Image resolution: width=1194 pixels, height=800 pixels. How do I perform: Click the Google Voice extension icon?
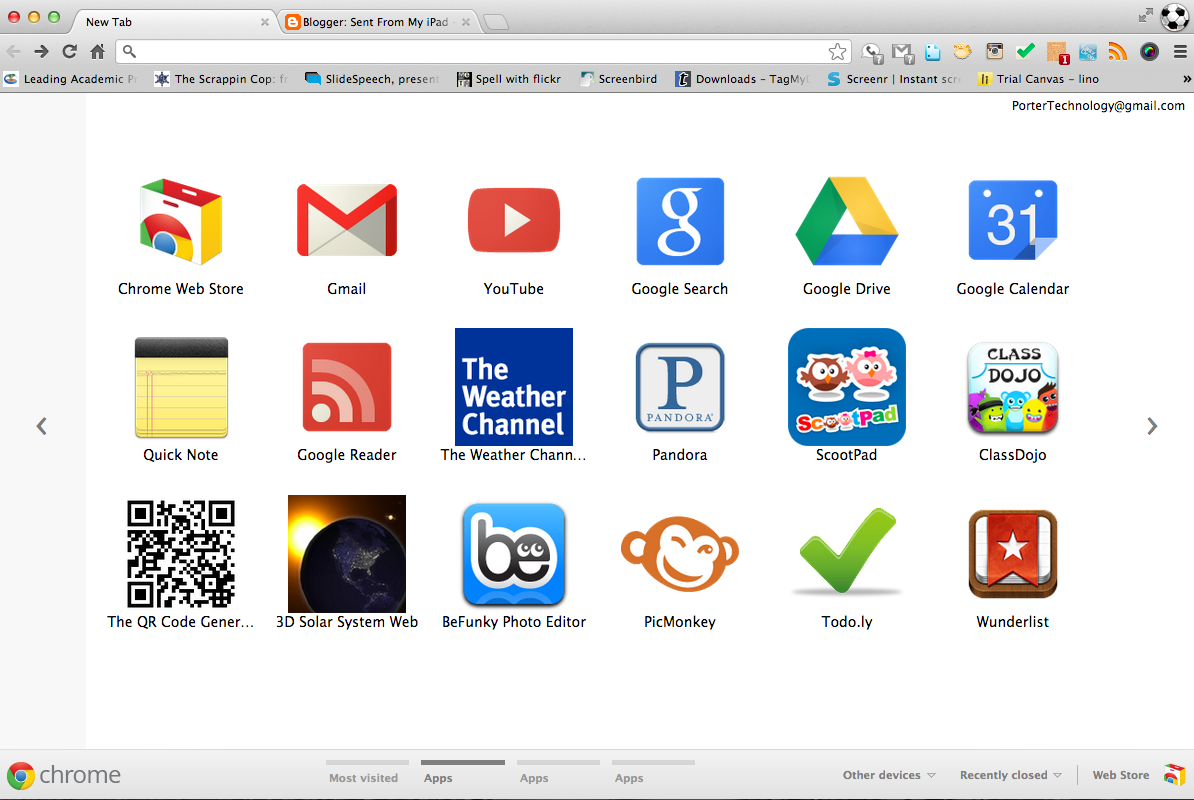point(872,52)
